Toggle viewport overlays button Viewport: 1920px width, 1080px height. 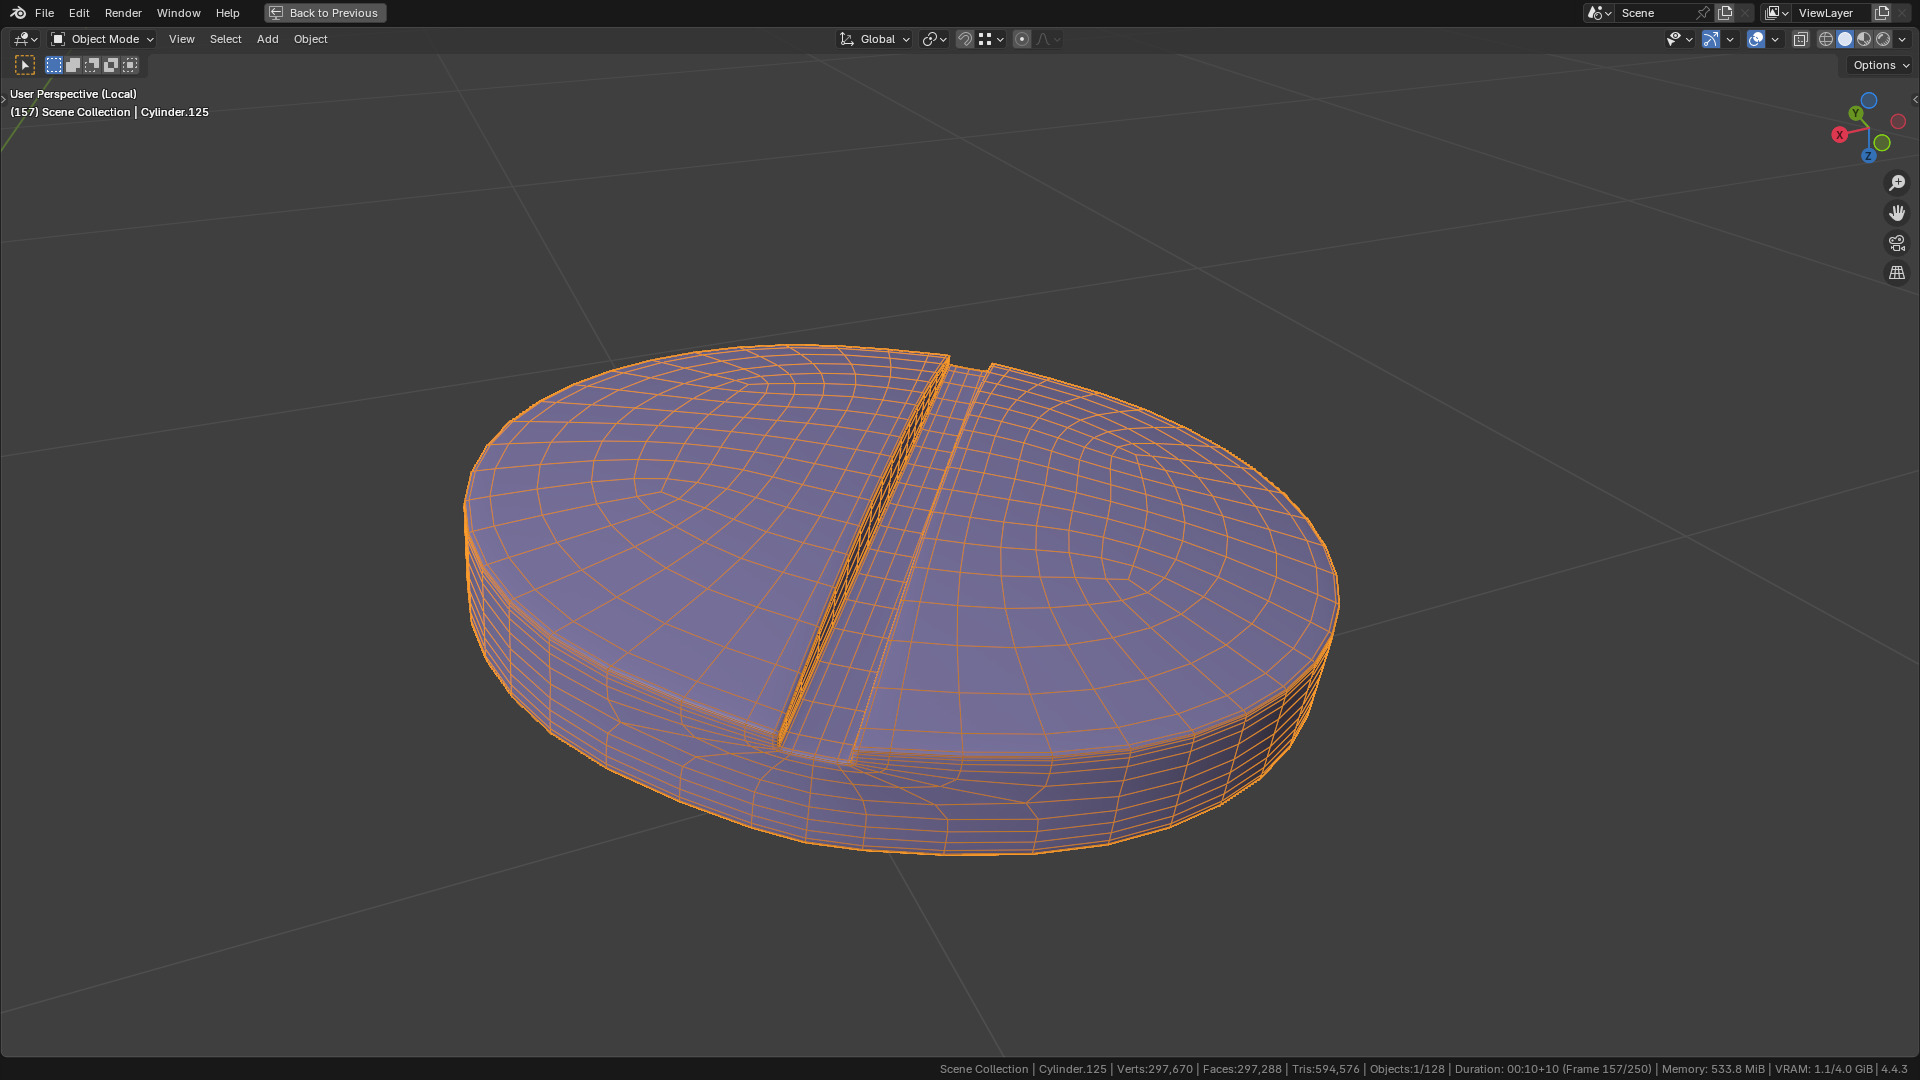click(1755, 39)
